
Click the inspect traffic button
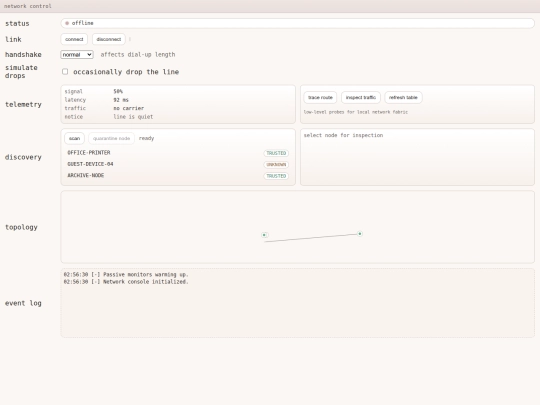coord(361,97)
